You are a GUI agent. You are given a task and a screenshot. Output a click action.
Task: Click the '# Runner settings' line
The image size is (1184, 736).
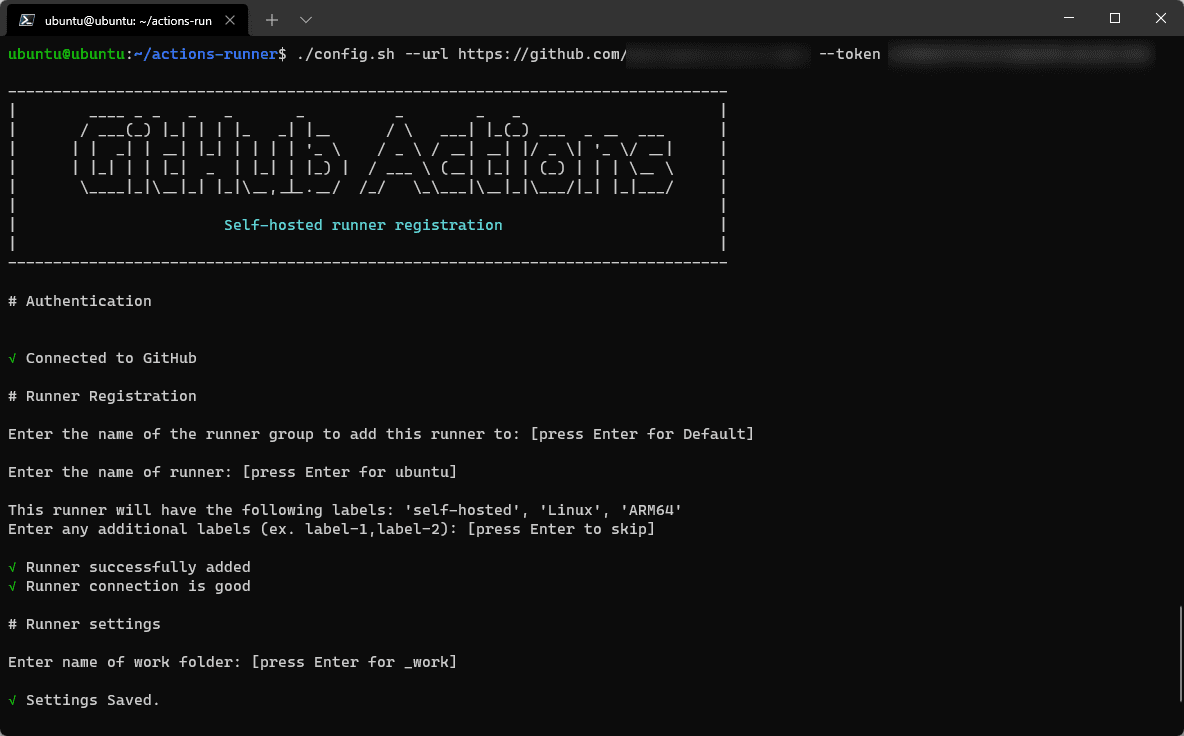(x=85, y=624)
